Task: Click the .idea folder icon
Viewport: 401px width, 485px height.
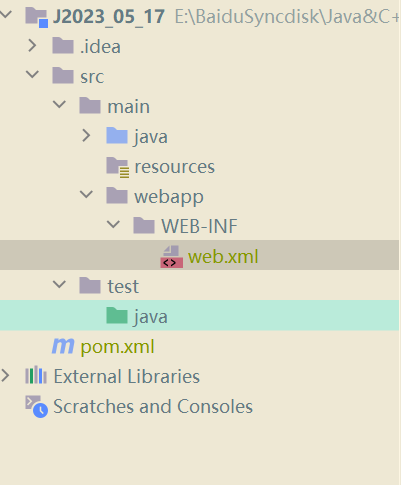Action: point(63,46)
